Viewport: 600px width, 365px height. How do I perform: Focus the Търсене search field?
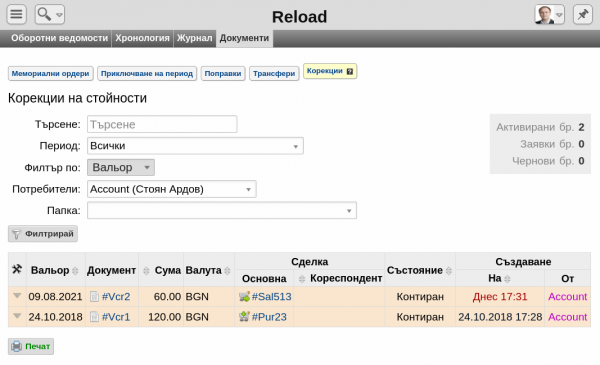[162, 124]
